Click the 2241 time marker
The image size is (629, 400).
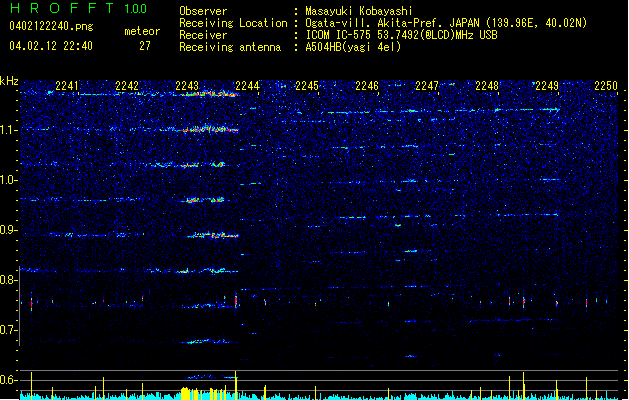coord(67,86)
